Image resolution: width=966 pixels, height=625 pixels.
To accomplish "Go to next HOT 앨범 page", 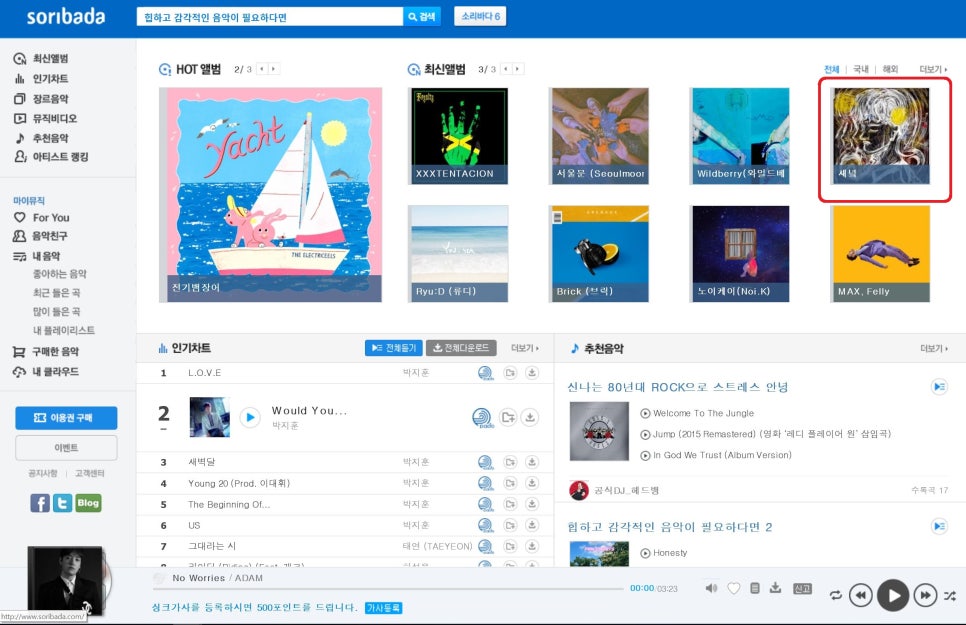I will [x=273, y=69].
